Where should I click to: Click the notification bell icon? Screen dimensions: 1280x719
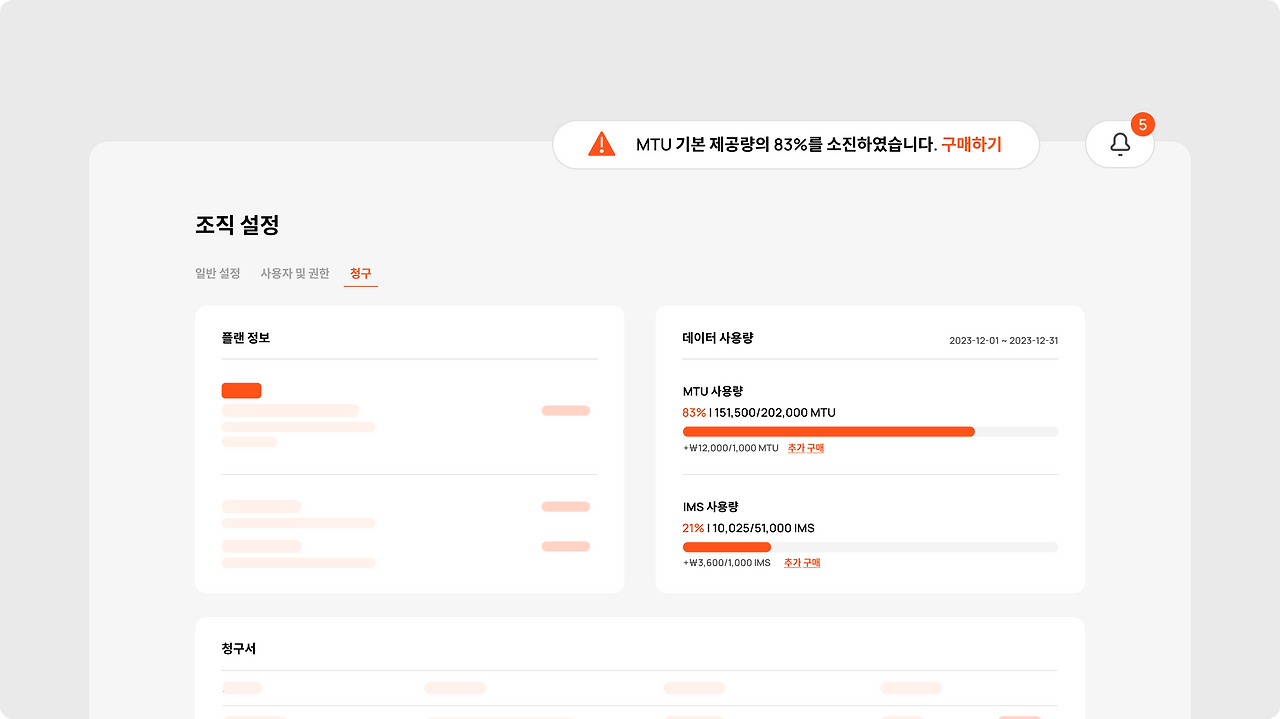click(x=1119, y=143)
